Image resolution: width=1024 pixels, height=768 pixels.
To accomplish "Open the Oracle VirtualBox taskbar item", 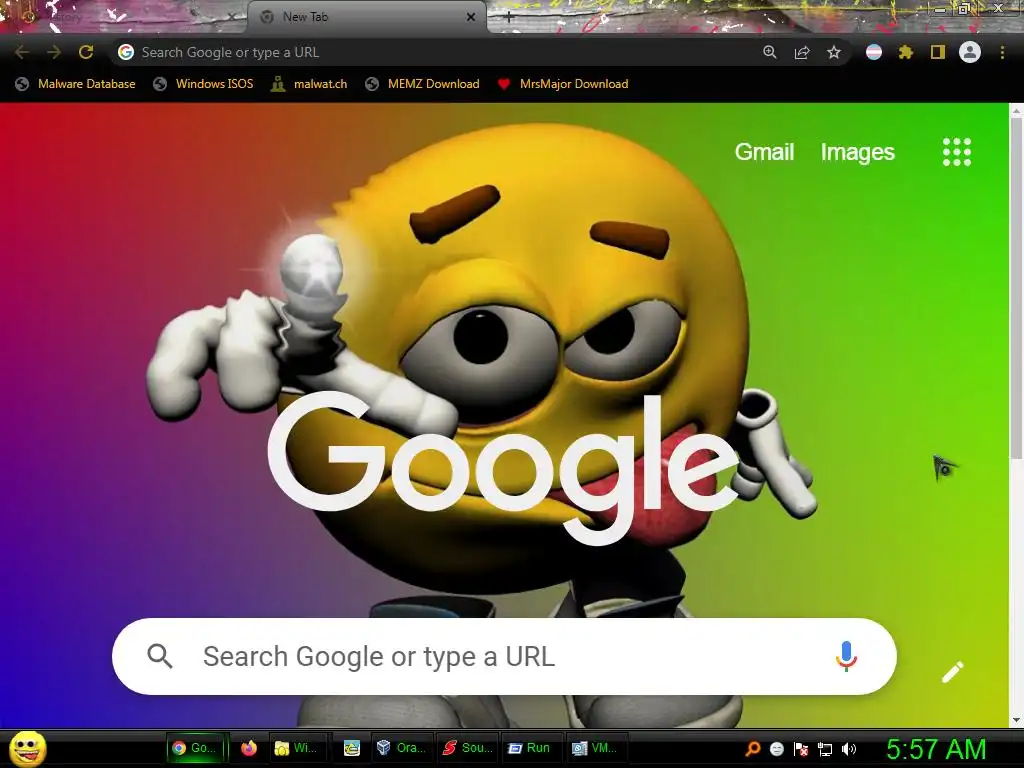I will [401, 748].
